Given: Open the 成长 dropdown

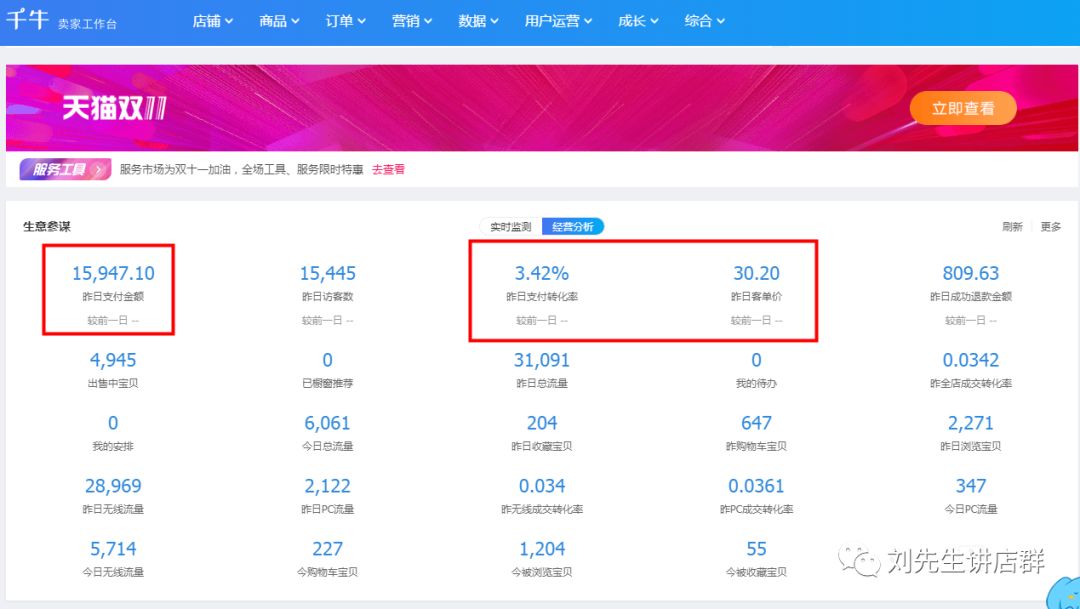Looking at the screenshot, I should (638, 21).
